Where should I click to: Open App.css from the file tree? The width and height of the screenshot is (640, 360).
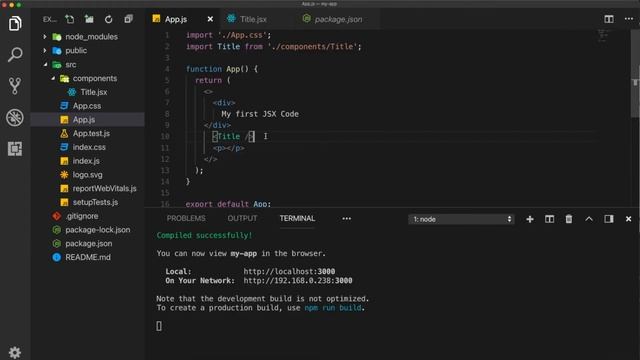pyautogui.click(x=87, y=106)
